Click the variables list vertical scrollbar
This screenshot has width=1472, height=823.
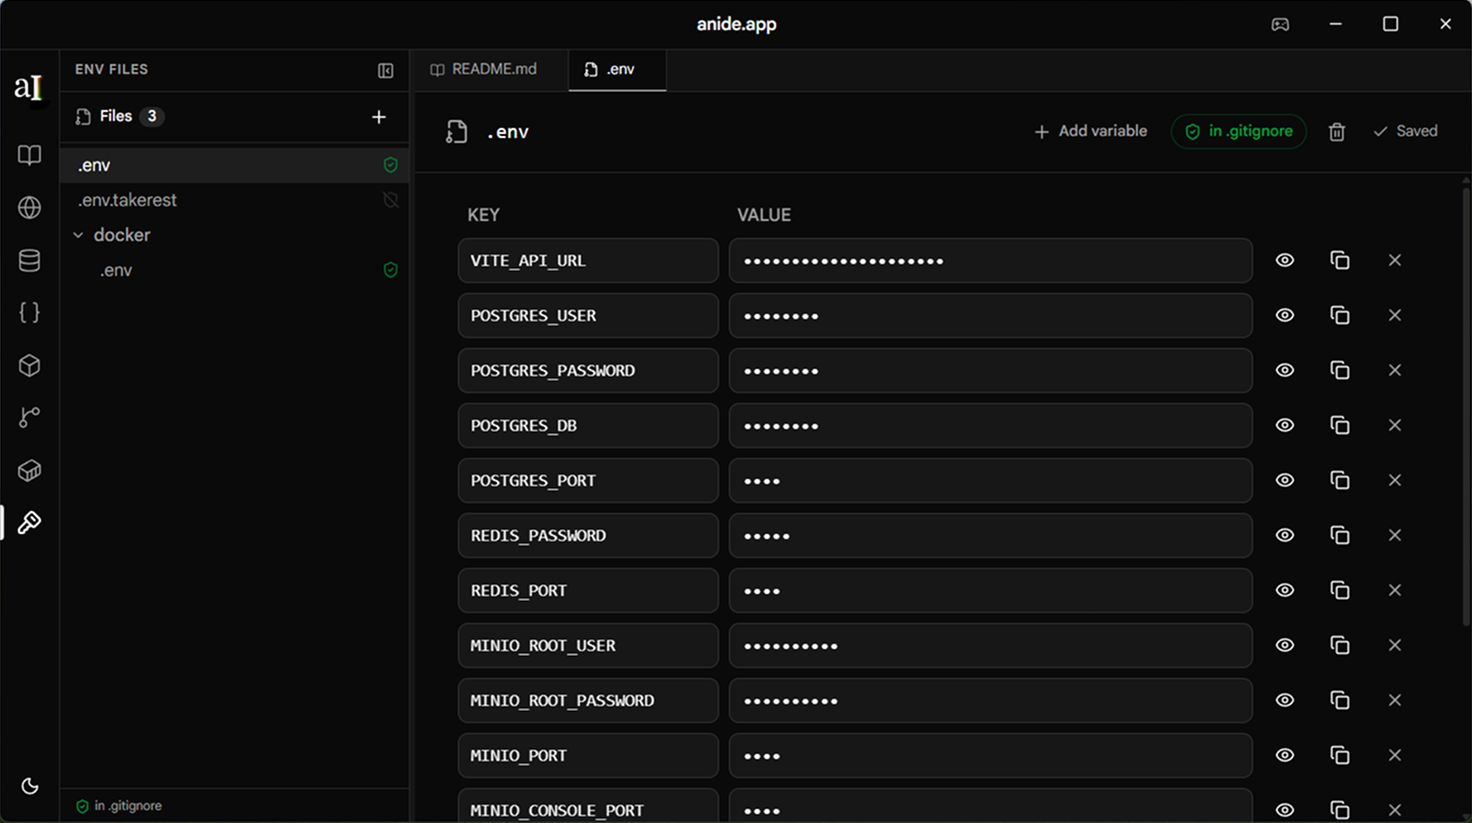(x=1466, y=405)
